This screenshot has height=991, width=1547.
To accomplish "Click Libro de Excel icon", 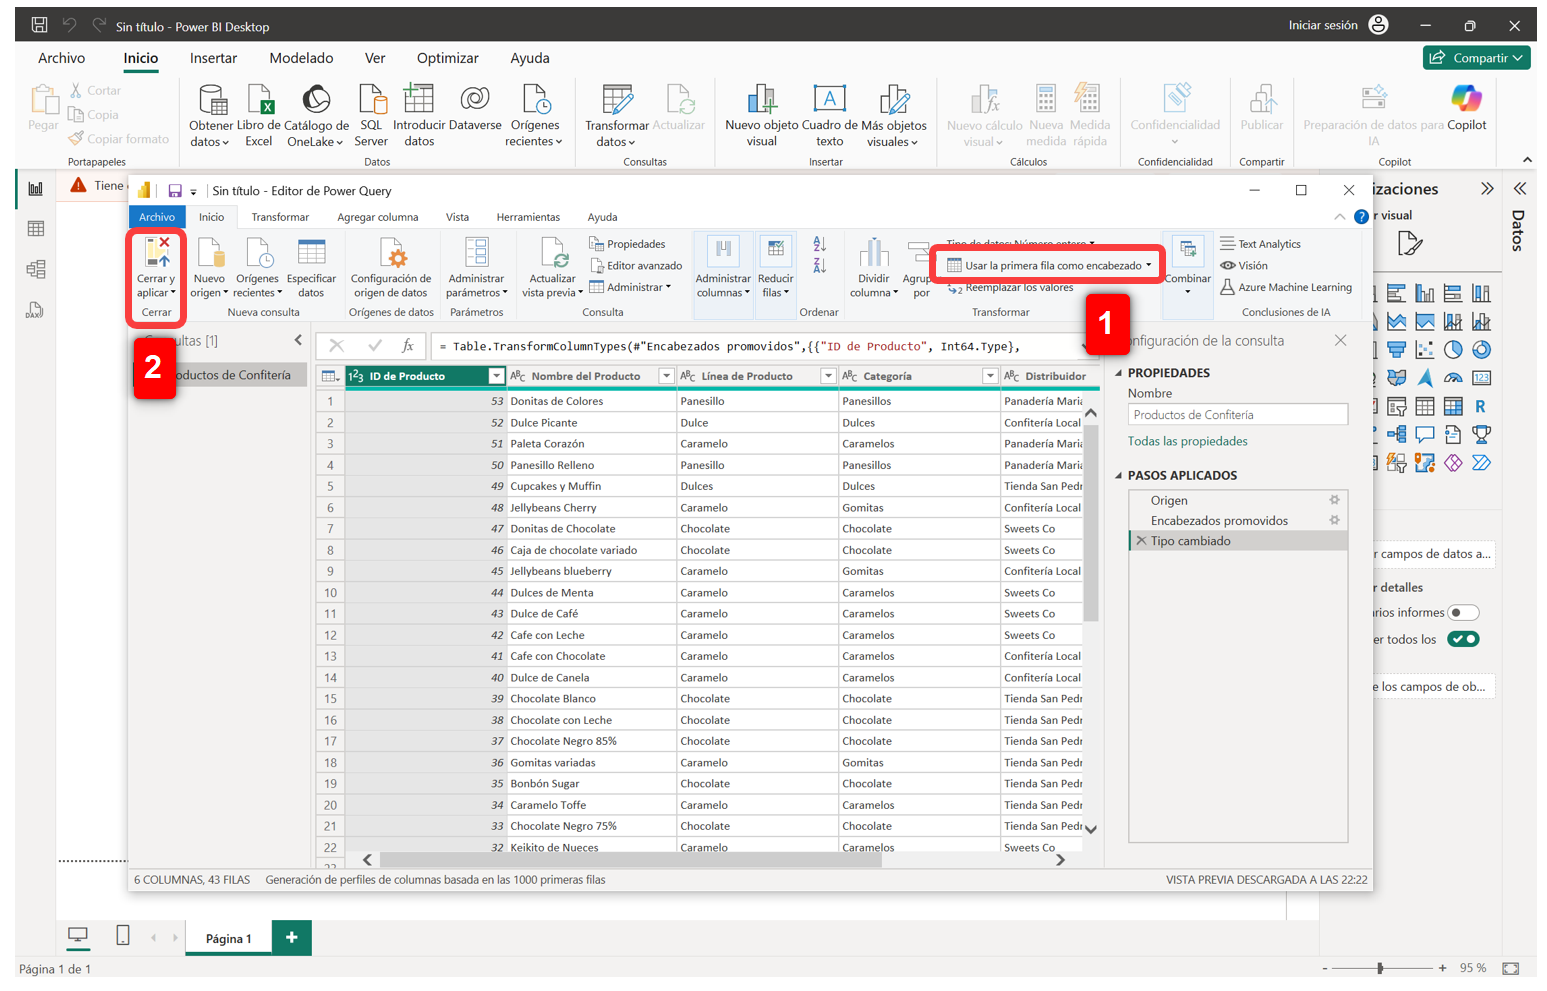I will pos(259,100).
